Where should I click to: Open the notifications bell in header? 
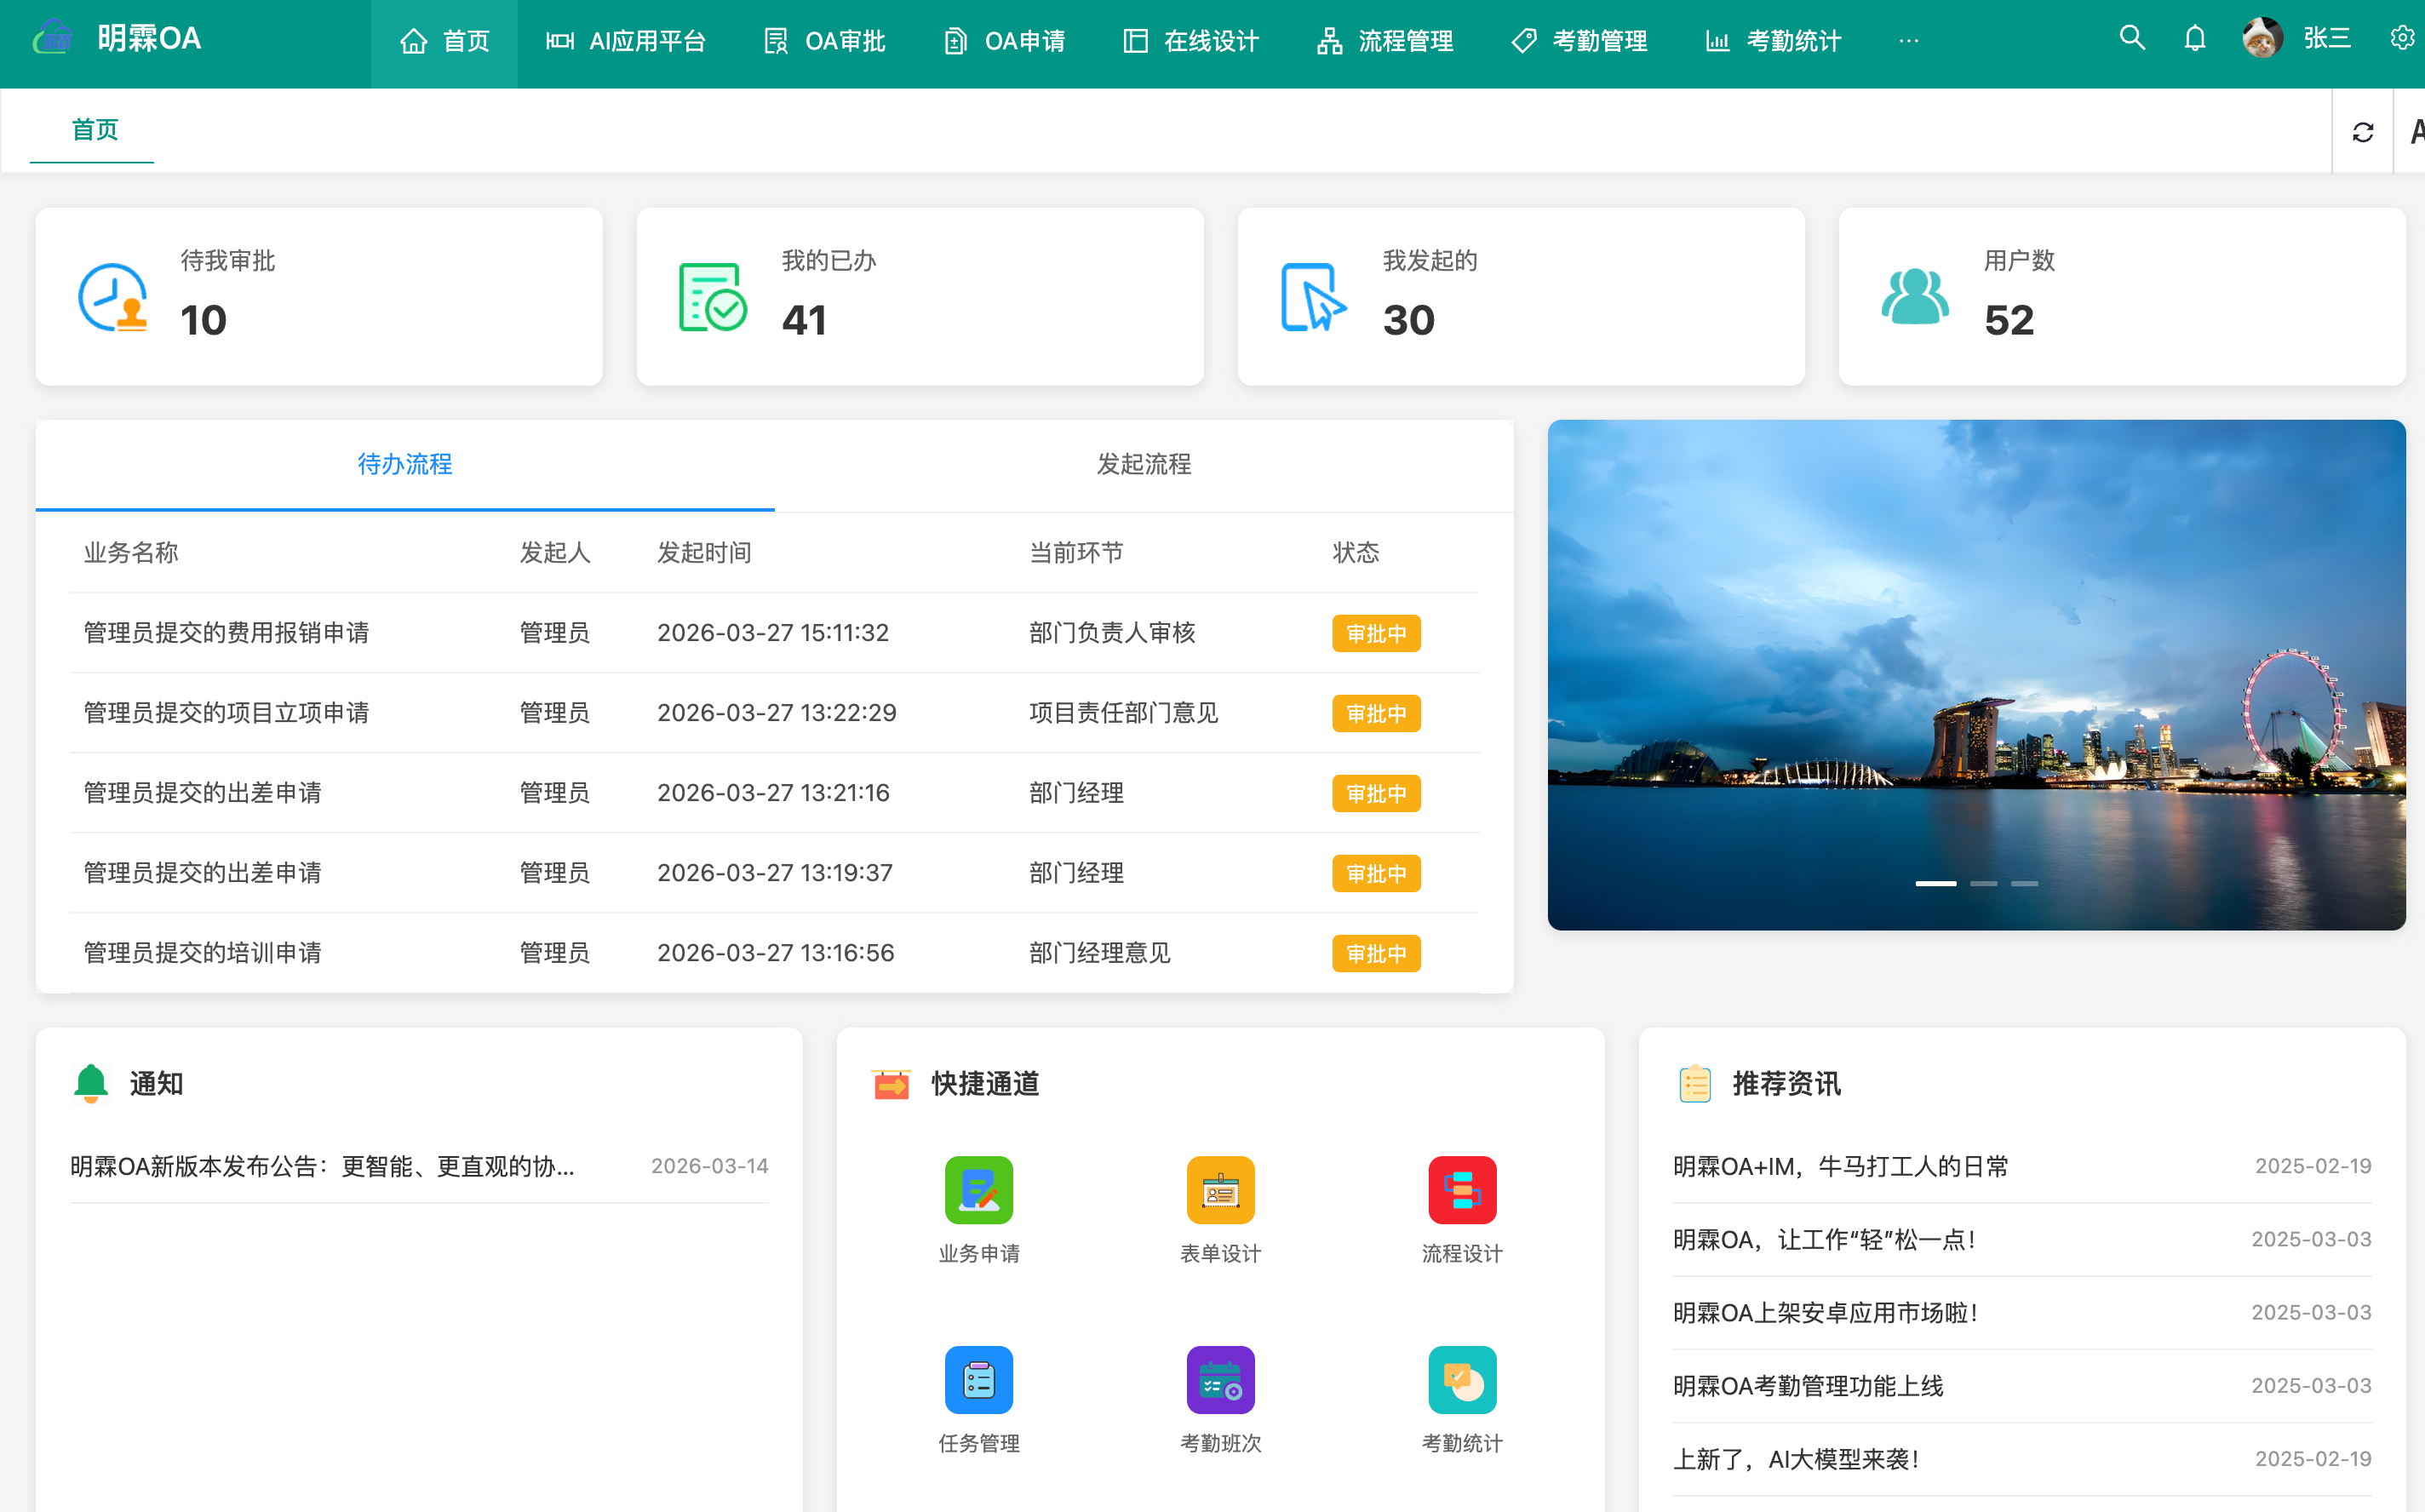(x=2194, y=39)
